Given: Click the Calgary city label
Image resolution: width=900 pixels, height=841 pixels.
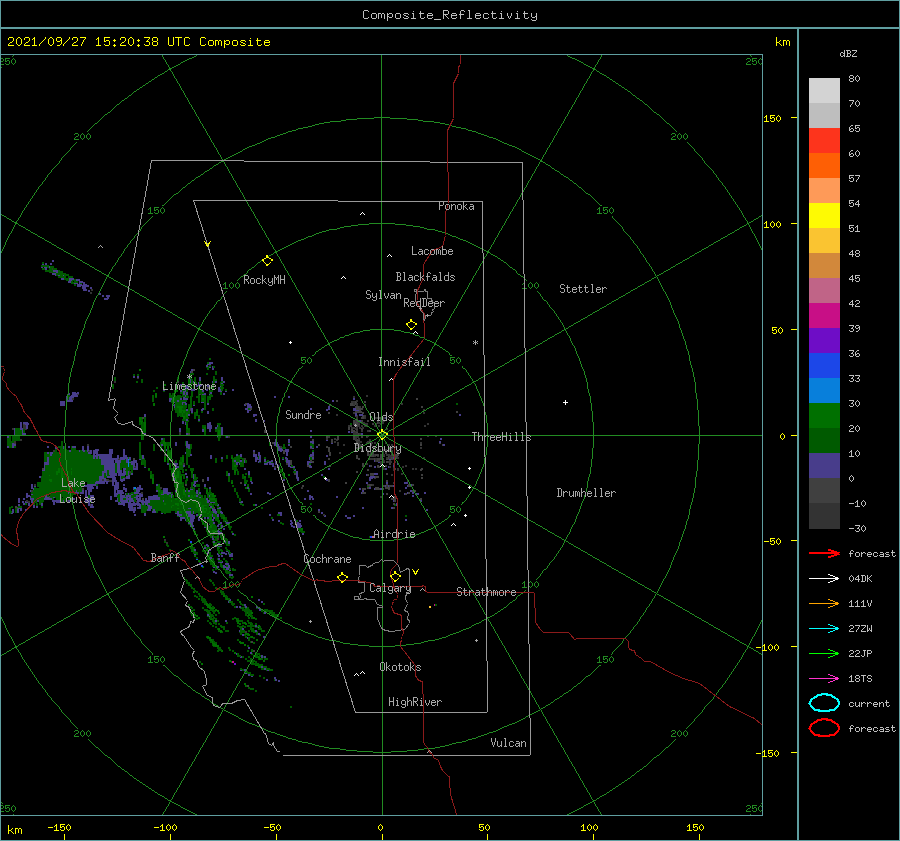Looking at the screenshot, I should click(x=390, y=588).
